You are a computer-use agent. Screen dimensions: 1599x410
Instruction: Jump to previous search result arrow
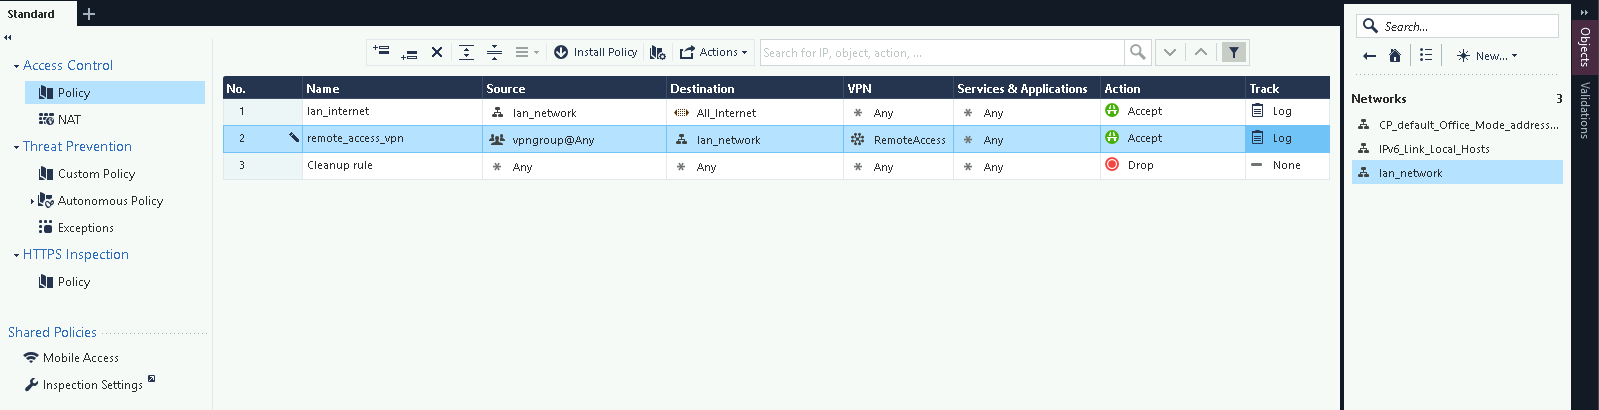coord(1201,52)
